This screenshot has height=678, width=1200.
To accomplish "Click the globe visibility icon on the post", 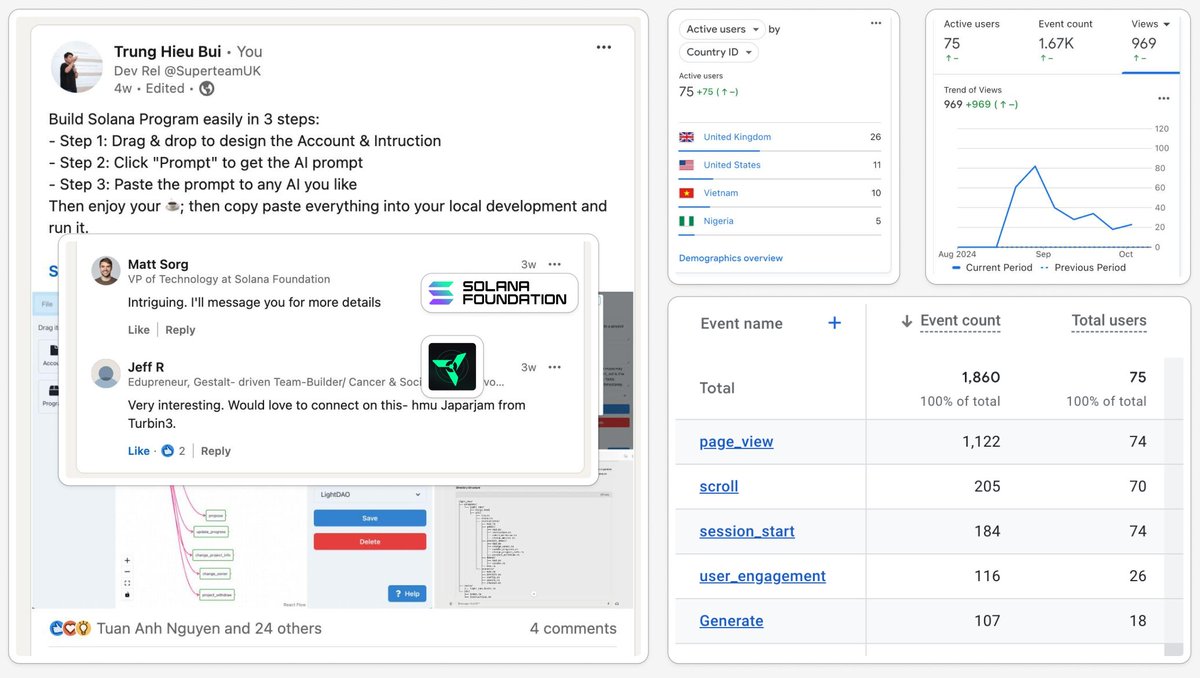I will (206, 88).
